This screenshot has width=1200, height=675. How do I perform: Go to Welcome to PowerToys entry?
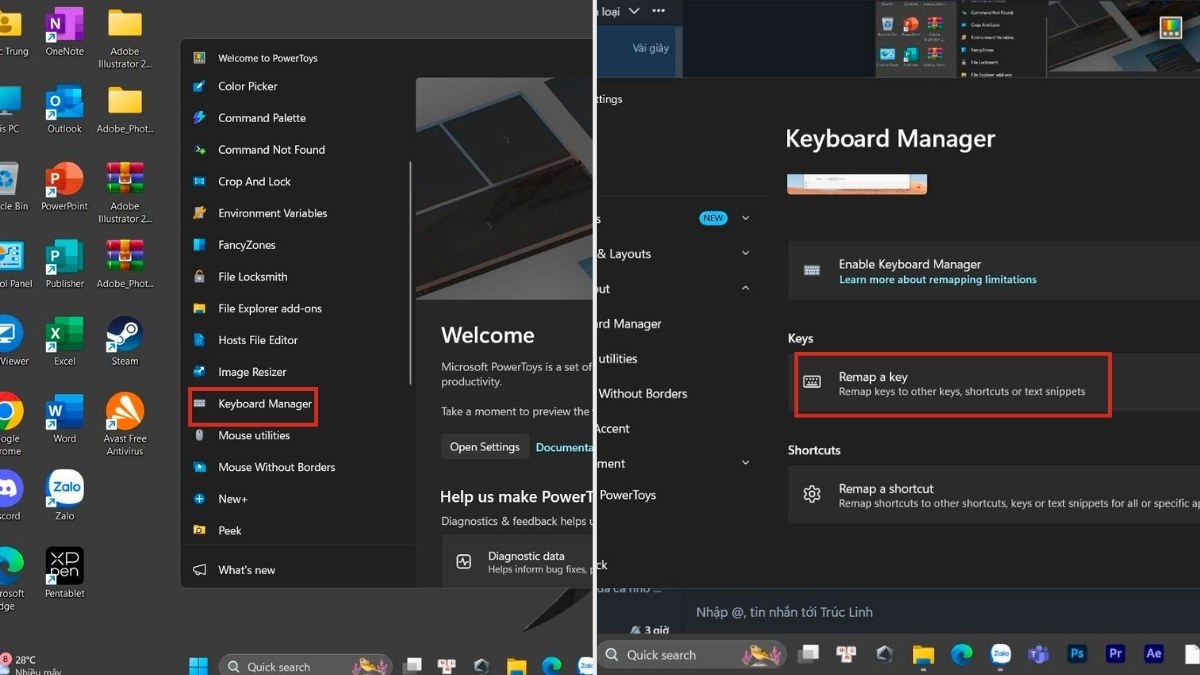coord(267,58)
